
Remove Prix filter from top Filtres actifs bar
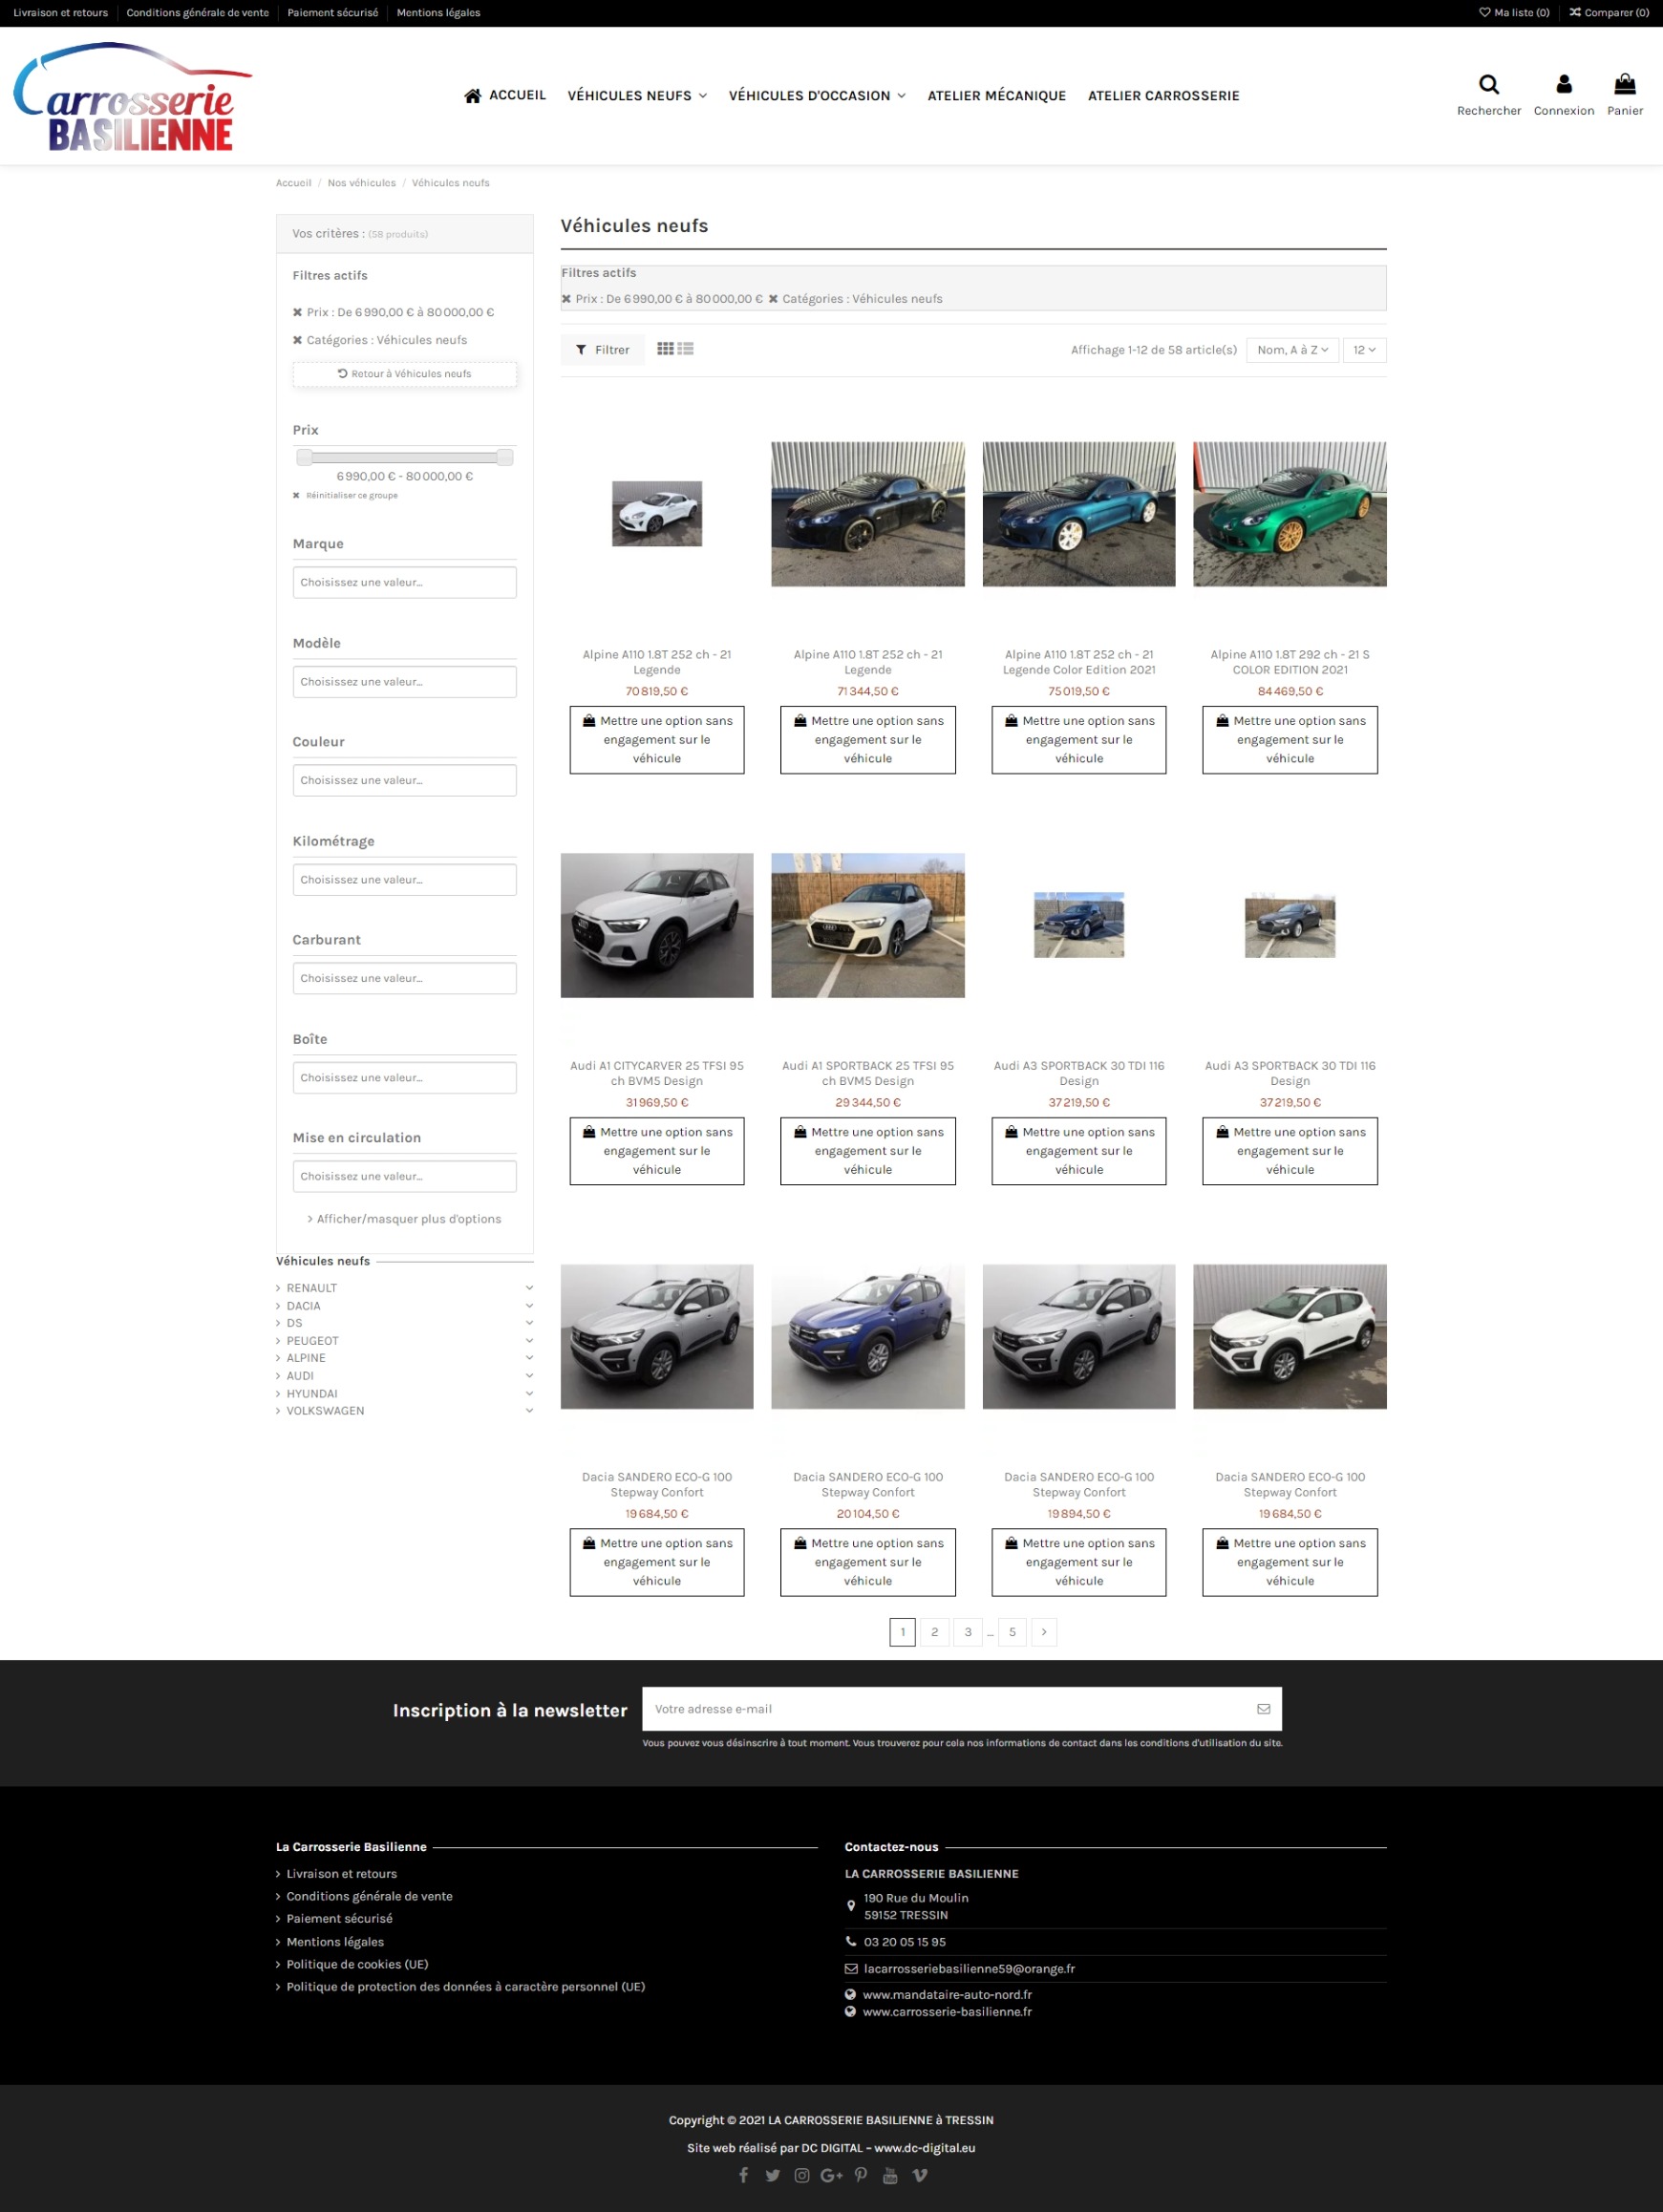tap(566, 299)
